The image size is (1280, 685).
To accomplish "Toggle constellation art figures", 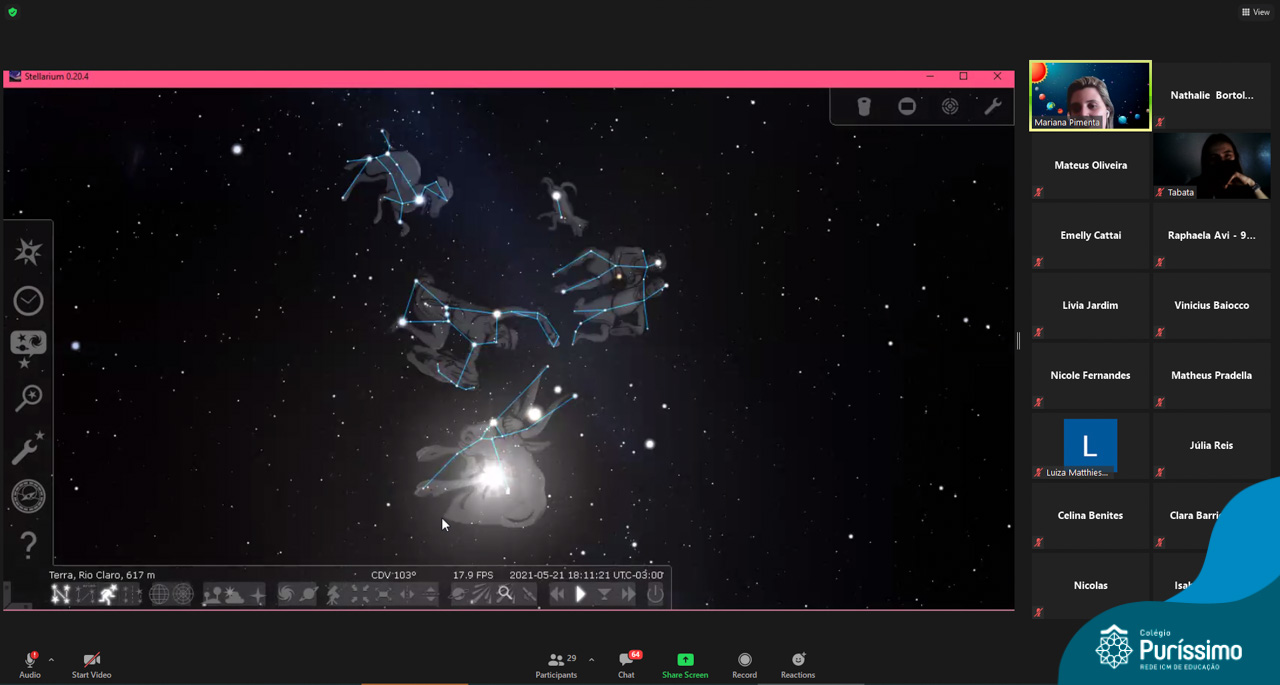I will click(108, 595).
